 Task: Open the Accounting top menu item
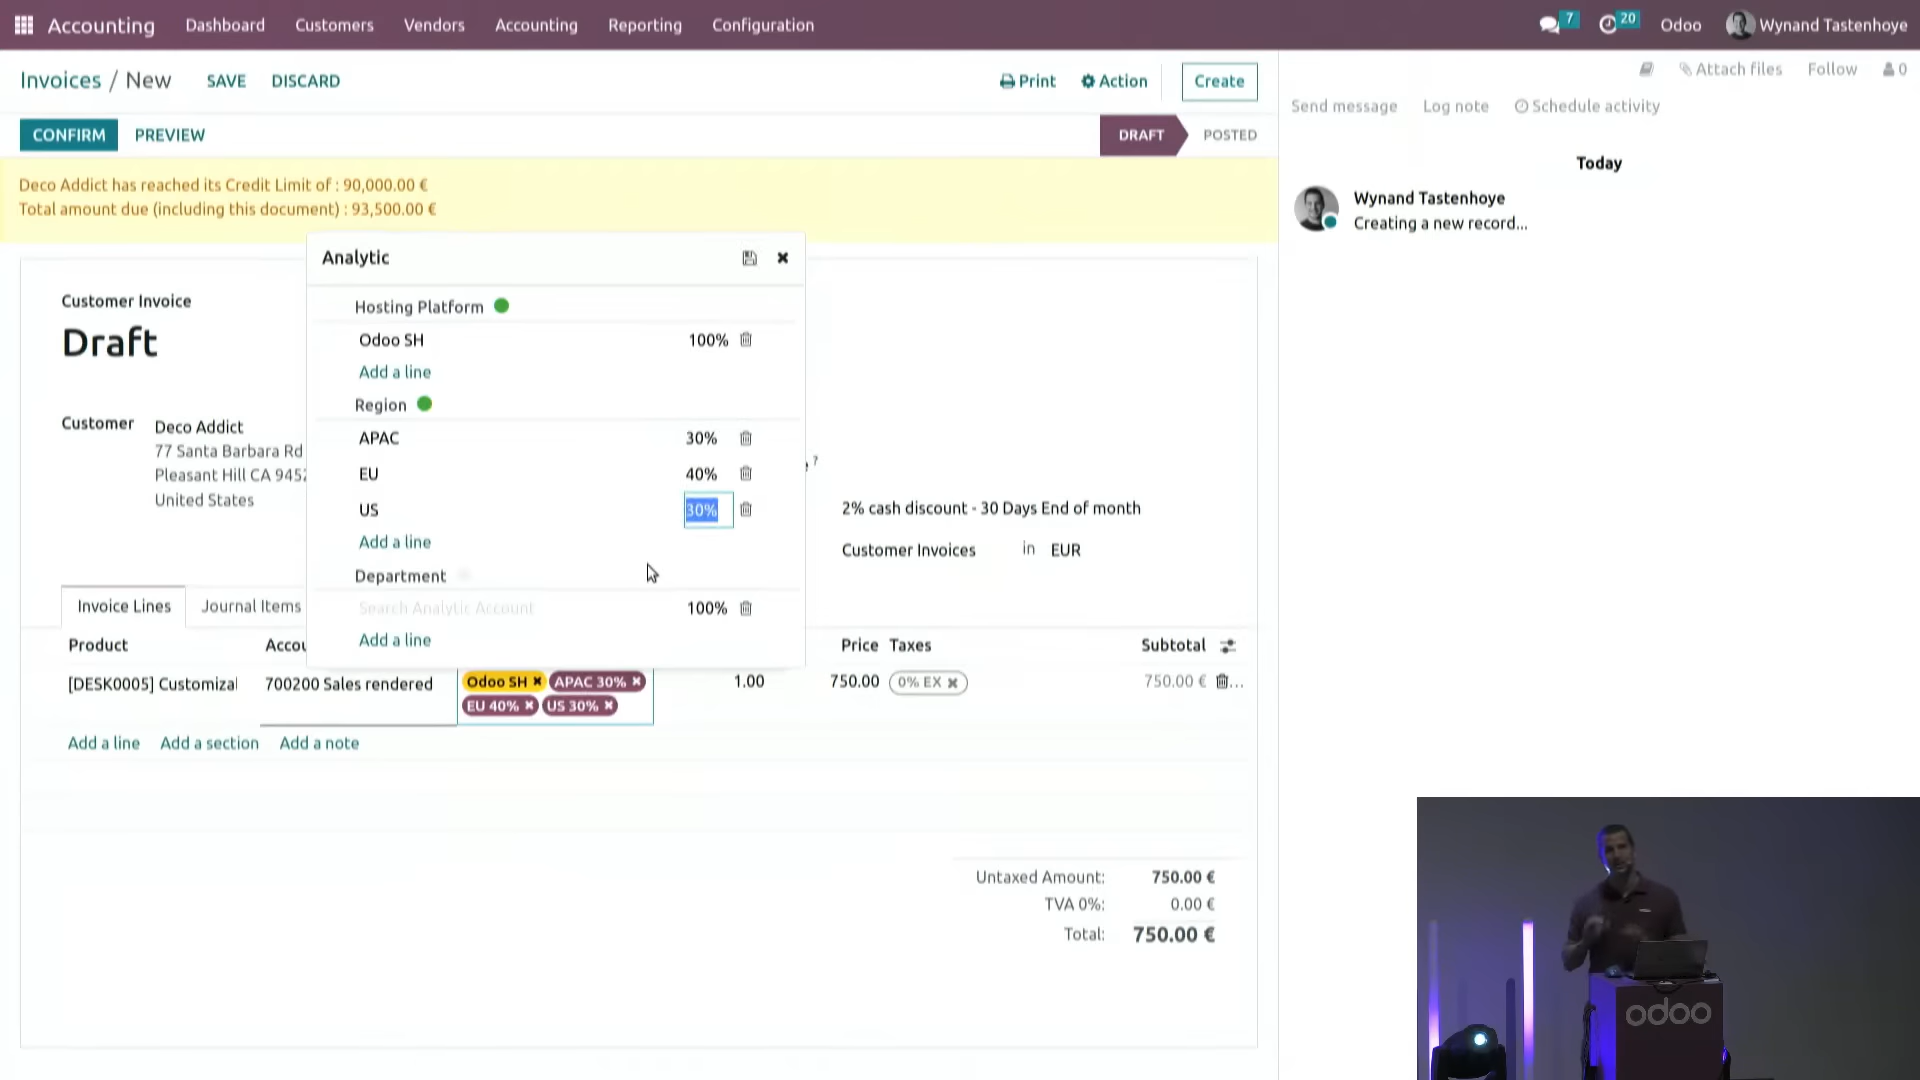tap(536, 25)
